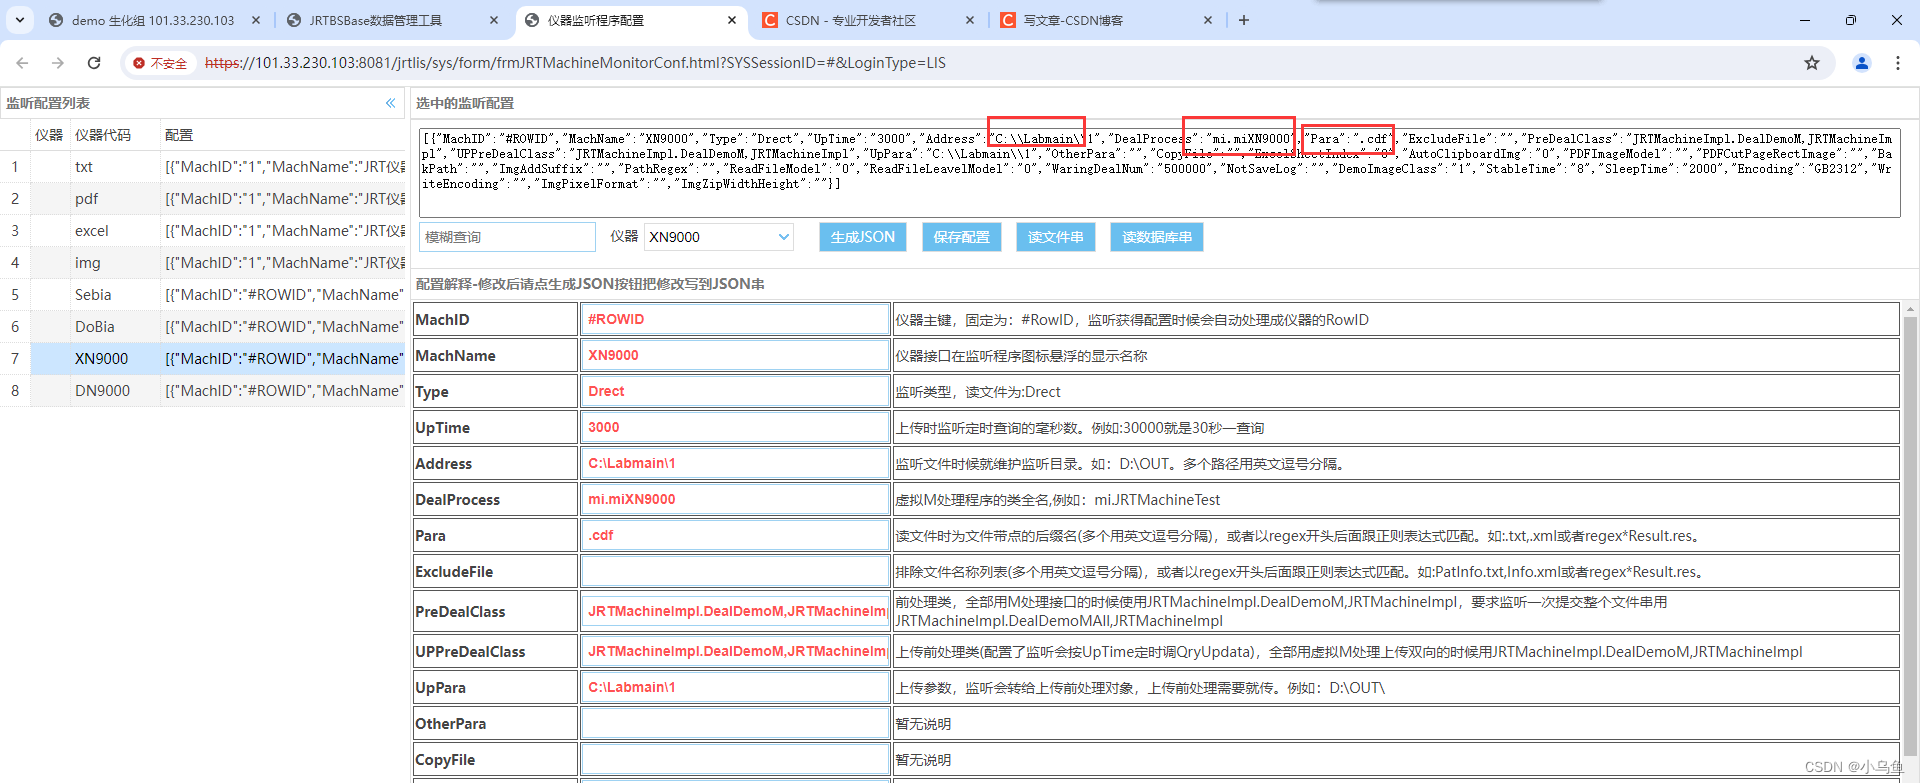The width and height of the screenshot is (1920, 783).
Task: Click the browser forward arrow
Action: tap(58, 63)
